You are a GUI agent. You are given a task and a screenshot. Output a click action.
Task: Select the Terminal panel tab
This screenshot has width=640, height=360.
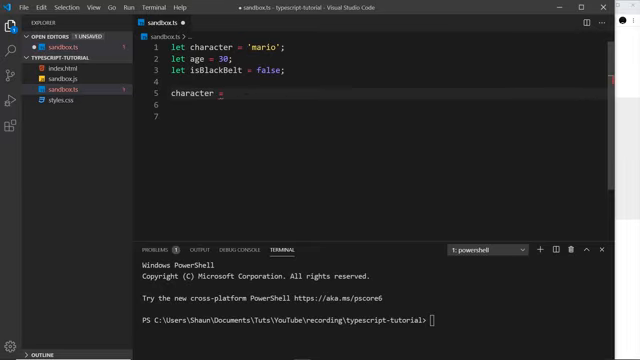click(x=282, y=250)
